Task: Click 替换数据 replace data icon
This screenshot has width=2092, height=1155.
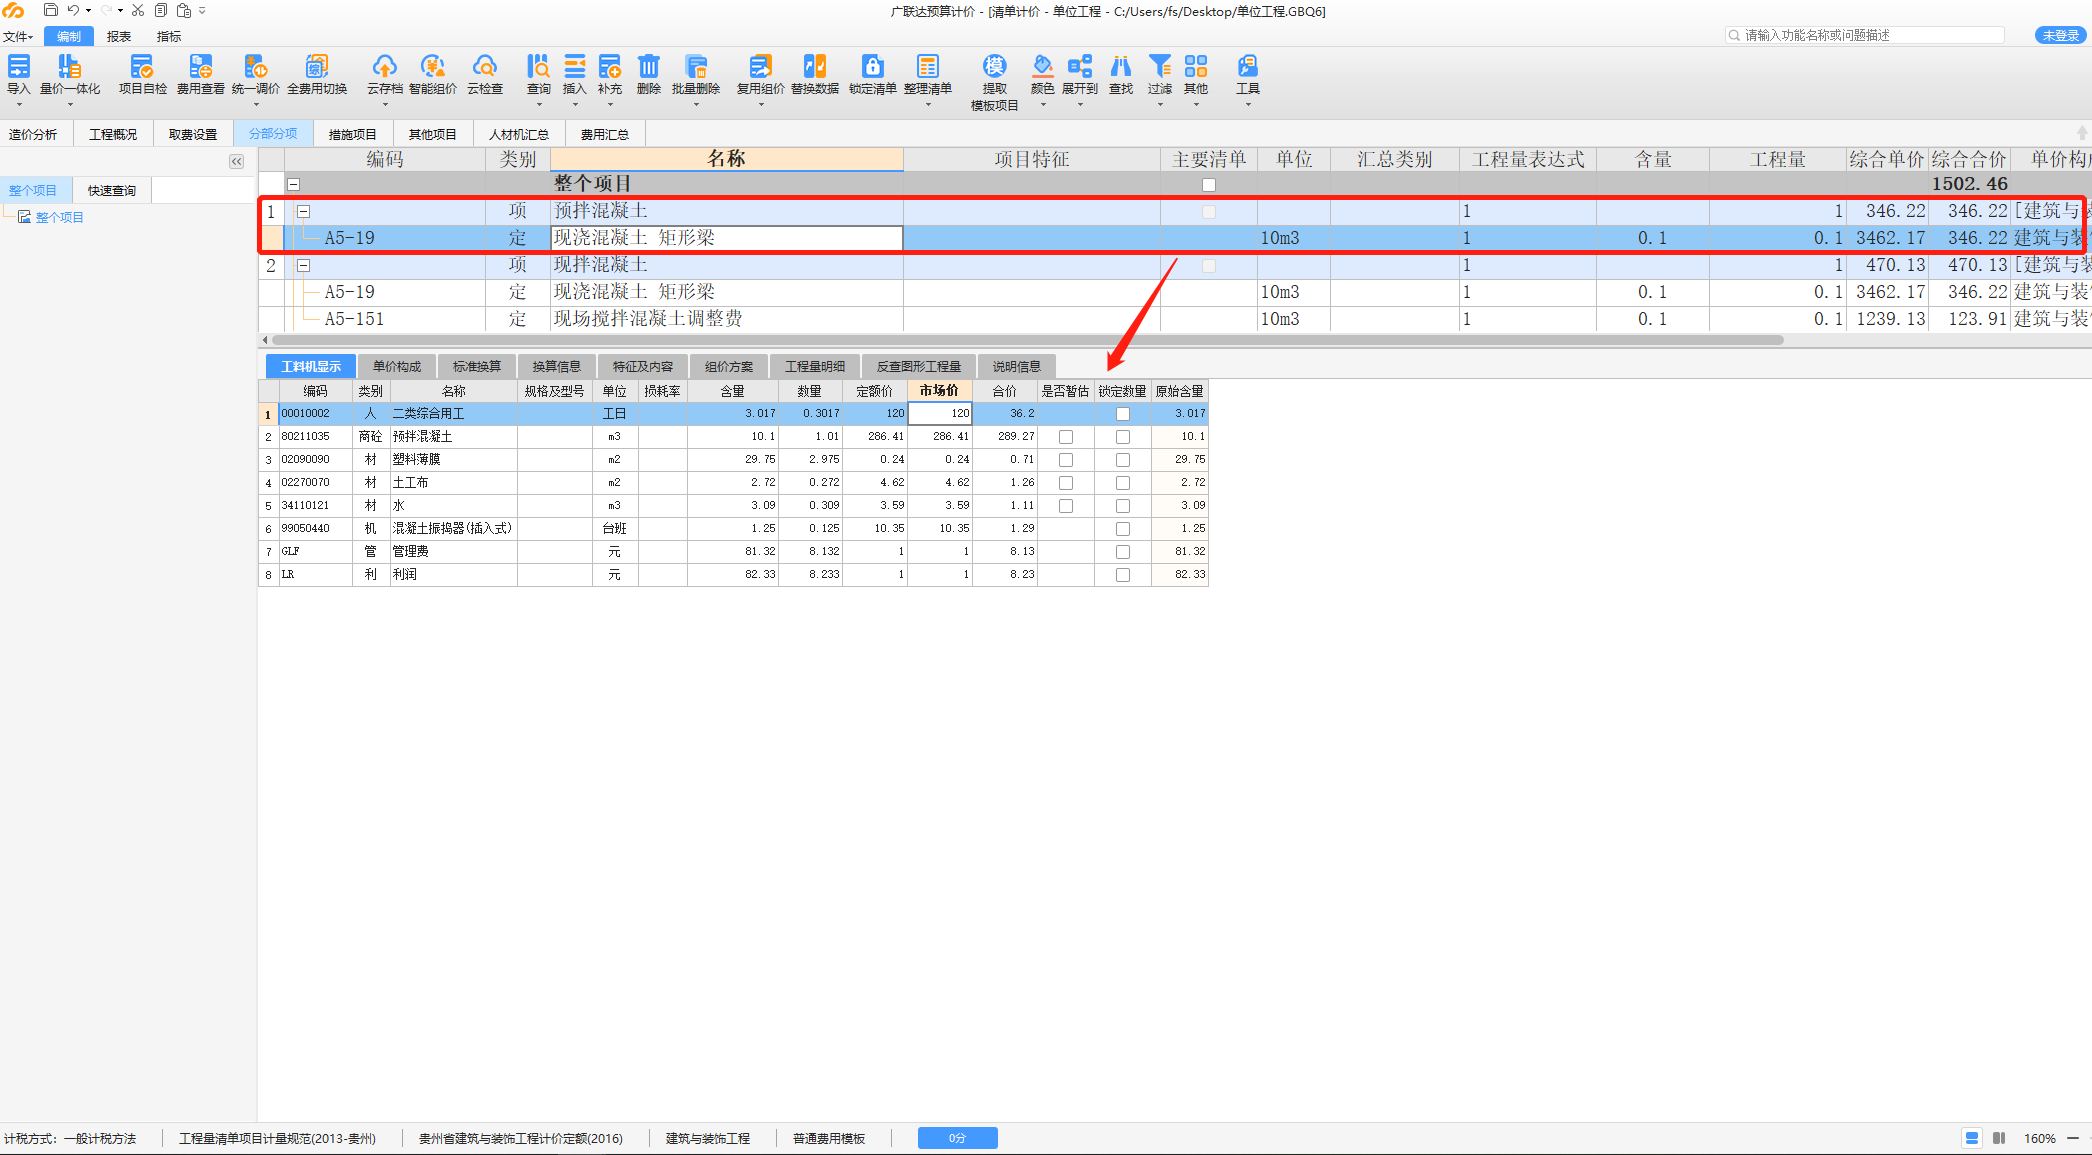Action: pos(815,67)
